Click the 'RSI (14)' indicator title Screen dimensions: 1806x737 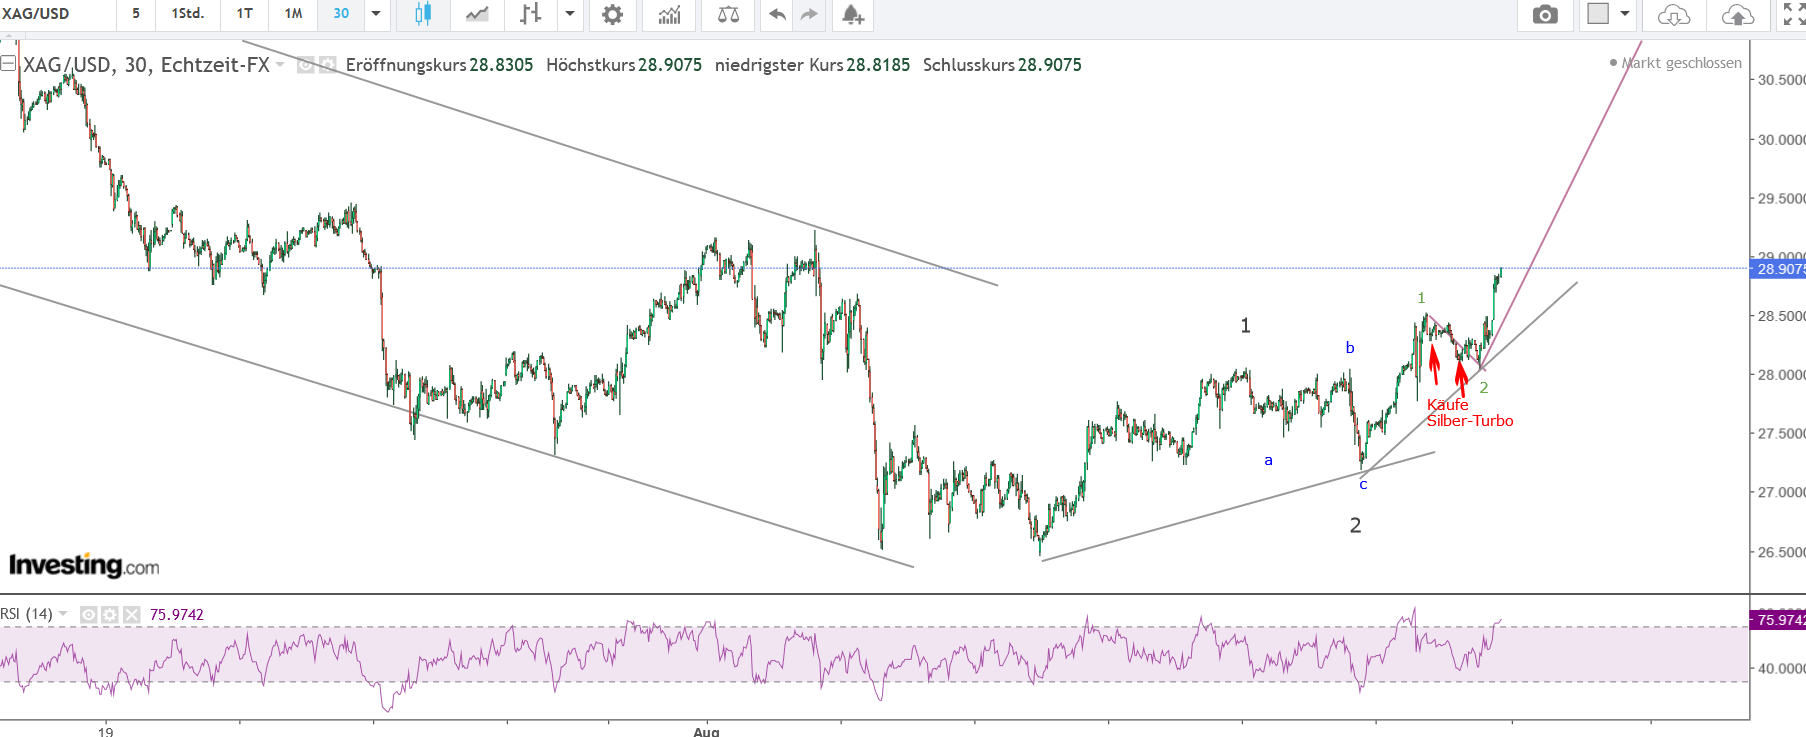pos(27,614)
